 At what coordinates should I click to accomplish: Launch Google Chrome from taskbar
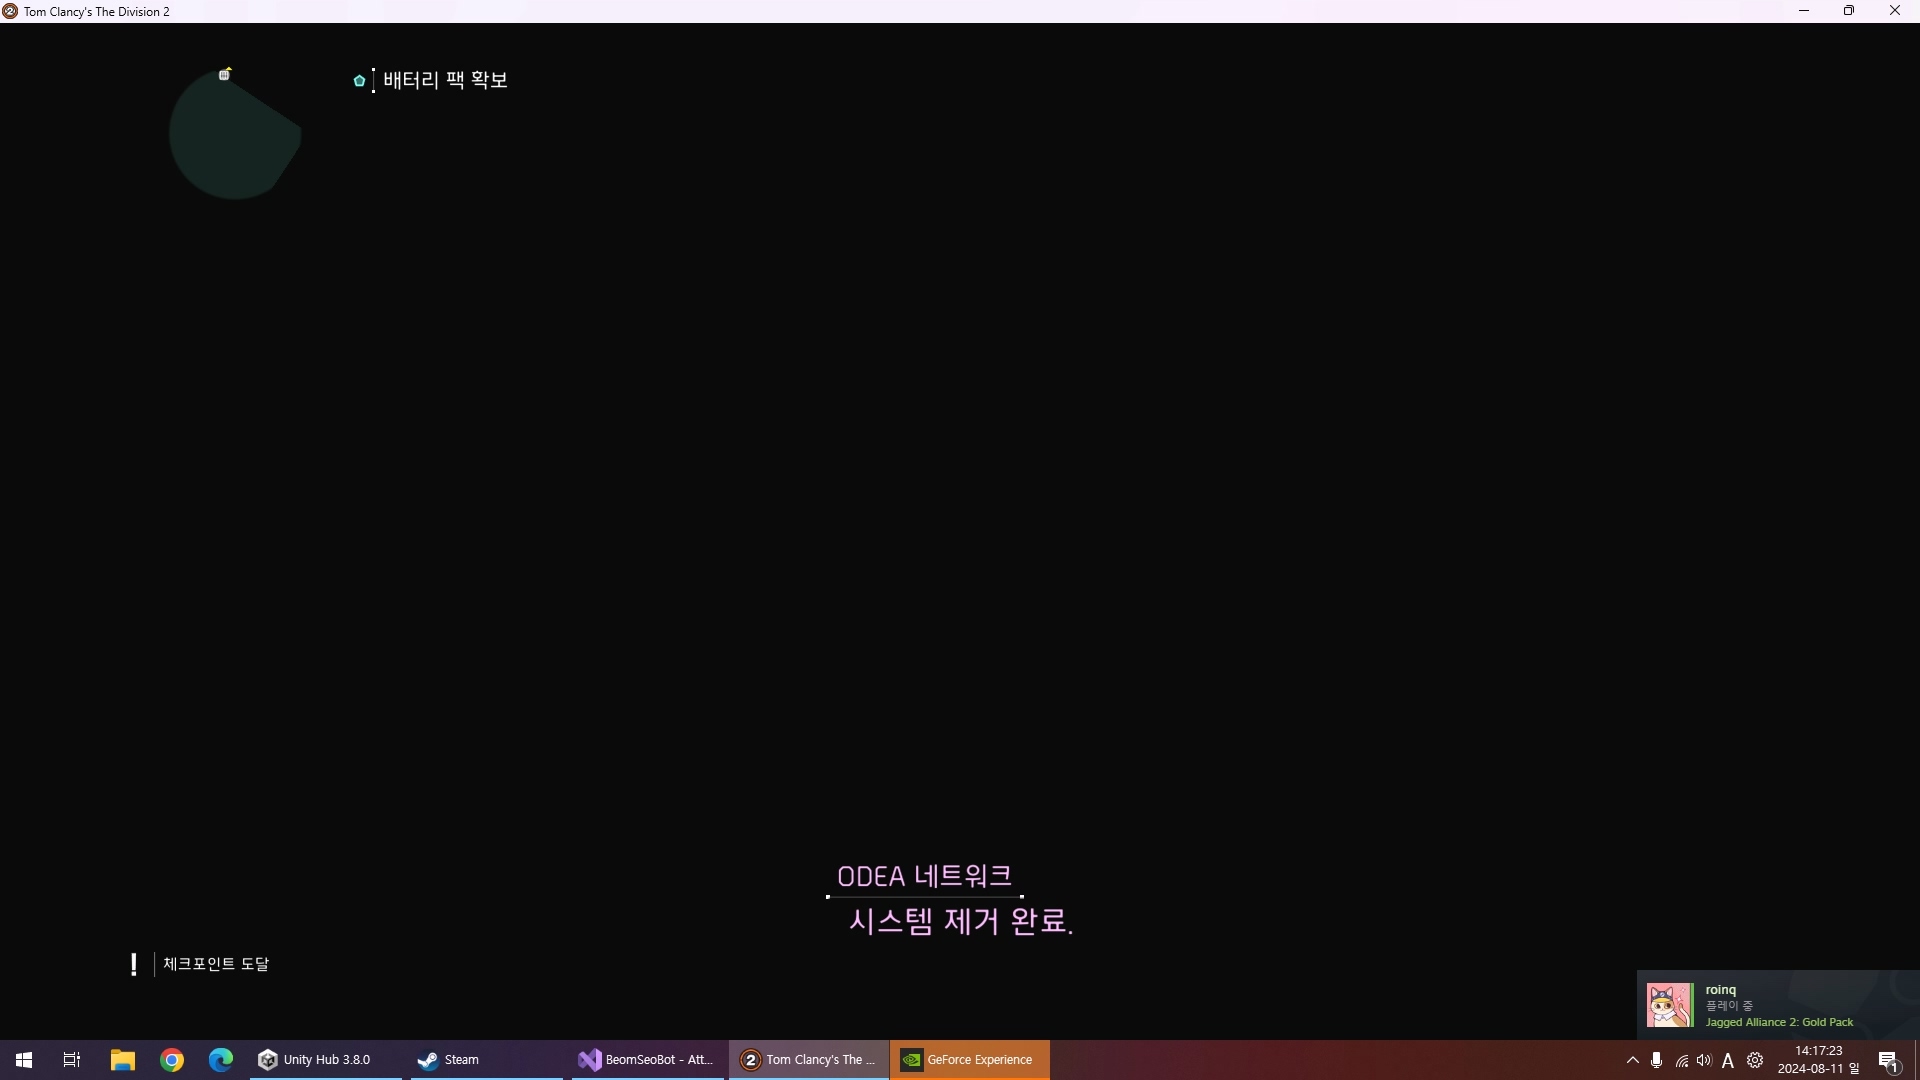pyautogui.click(x=172, y=1060)
